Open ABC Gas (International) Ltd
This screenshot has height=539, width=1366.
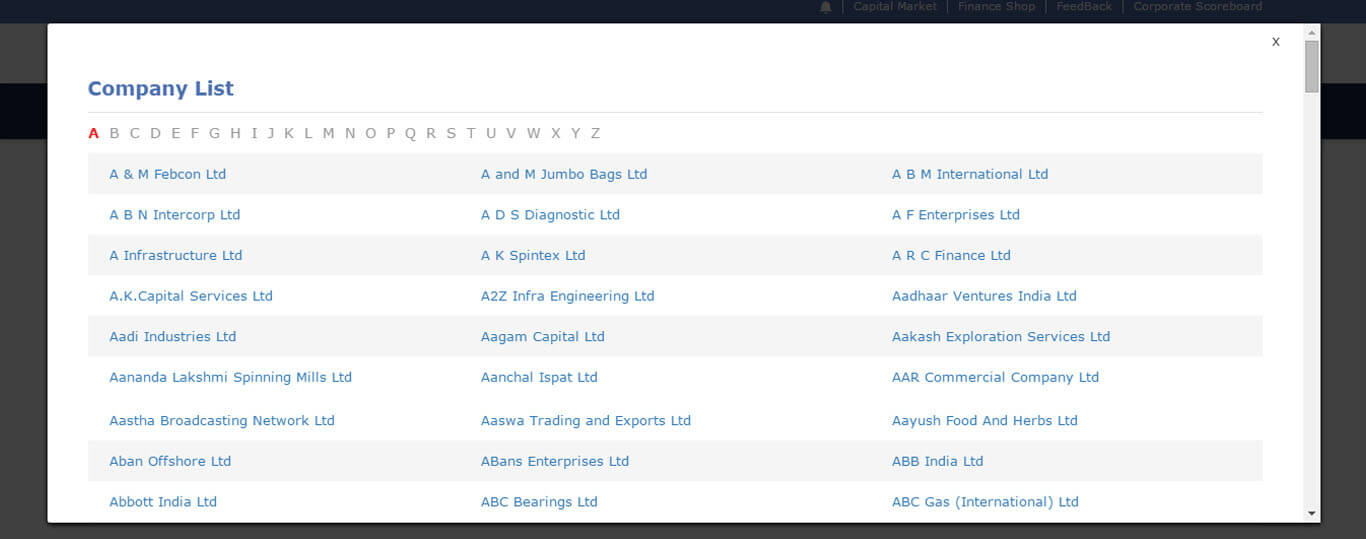985,502
